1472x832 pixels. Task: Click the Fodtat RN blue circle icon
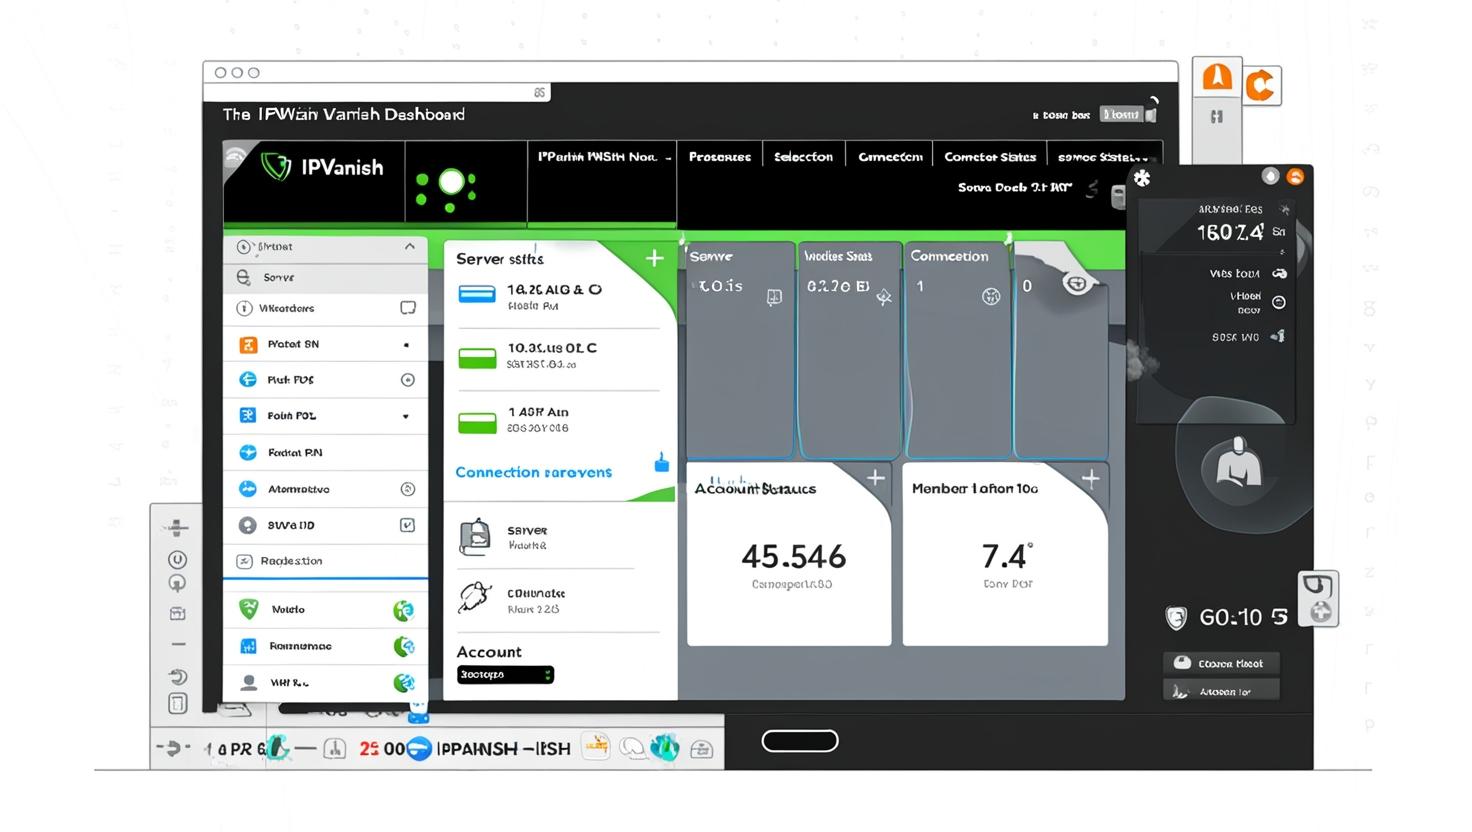click(x=248, y=452)
